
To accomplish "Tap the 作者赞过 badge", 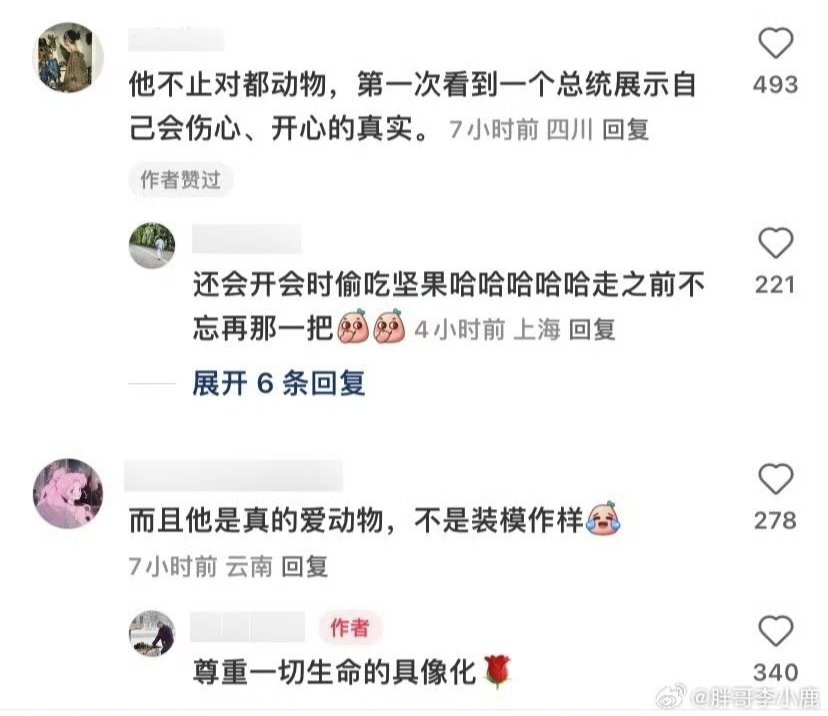I will [180, 180].
